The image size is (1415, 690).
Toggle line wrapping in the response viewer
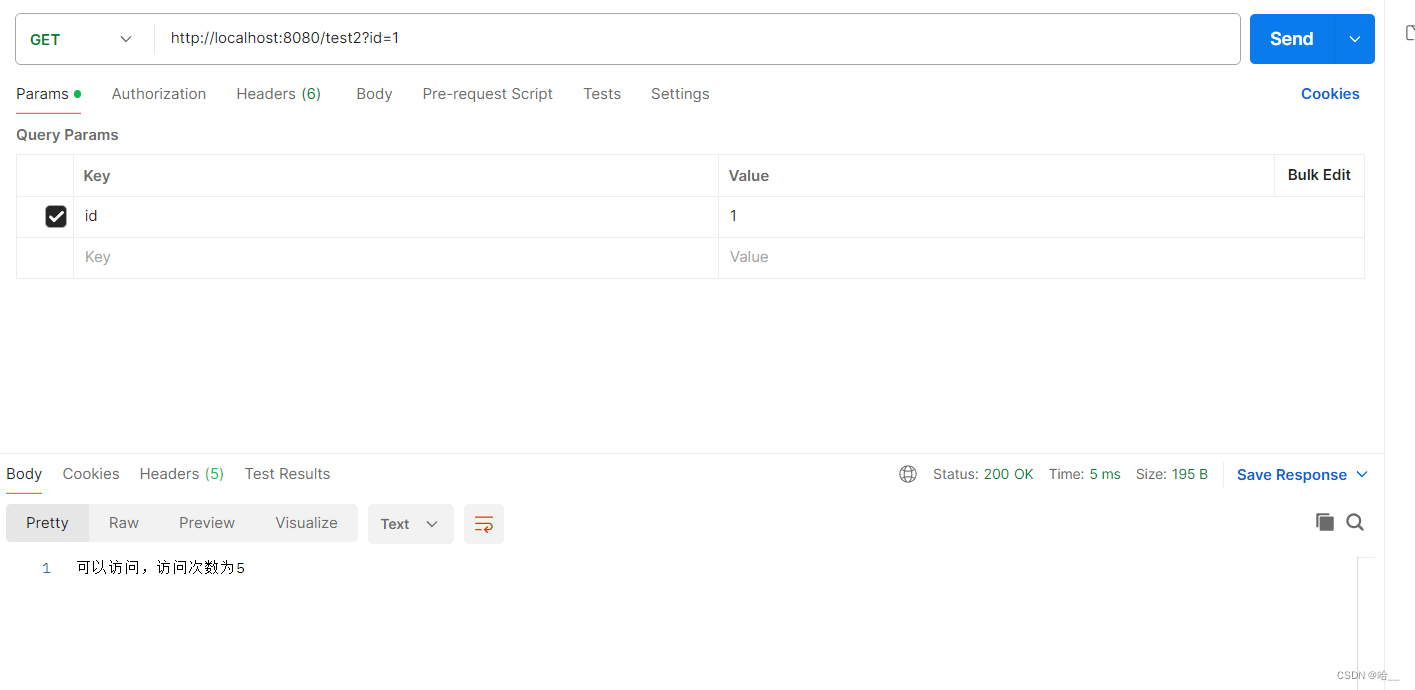483,523
